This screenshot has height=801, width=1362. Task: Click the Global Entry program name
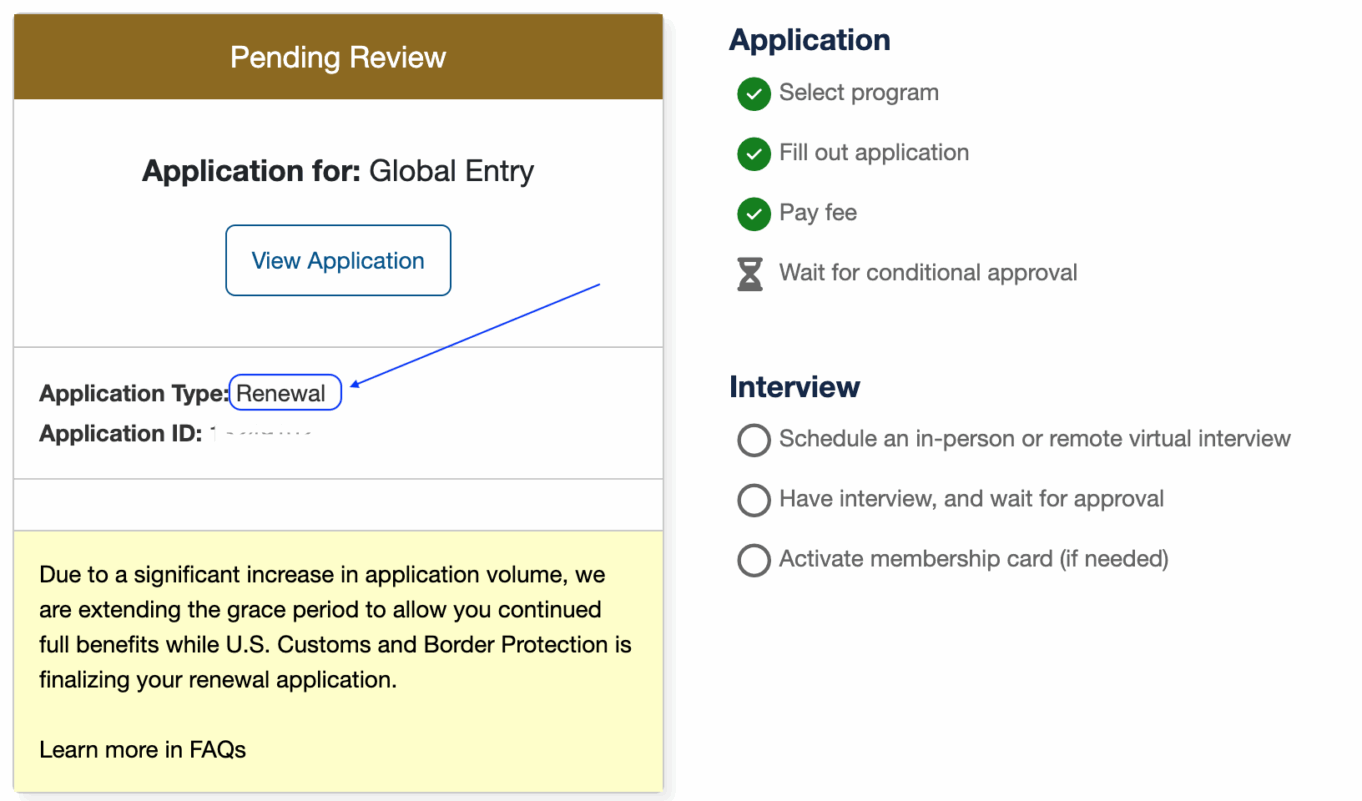pos(451,171)
